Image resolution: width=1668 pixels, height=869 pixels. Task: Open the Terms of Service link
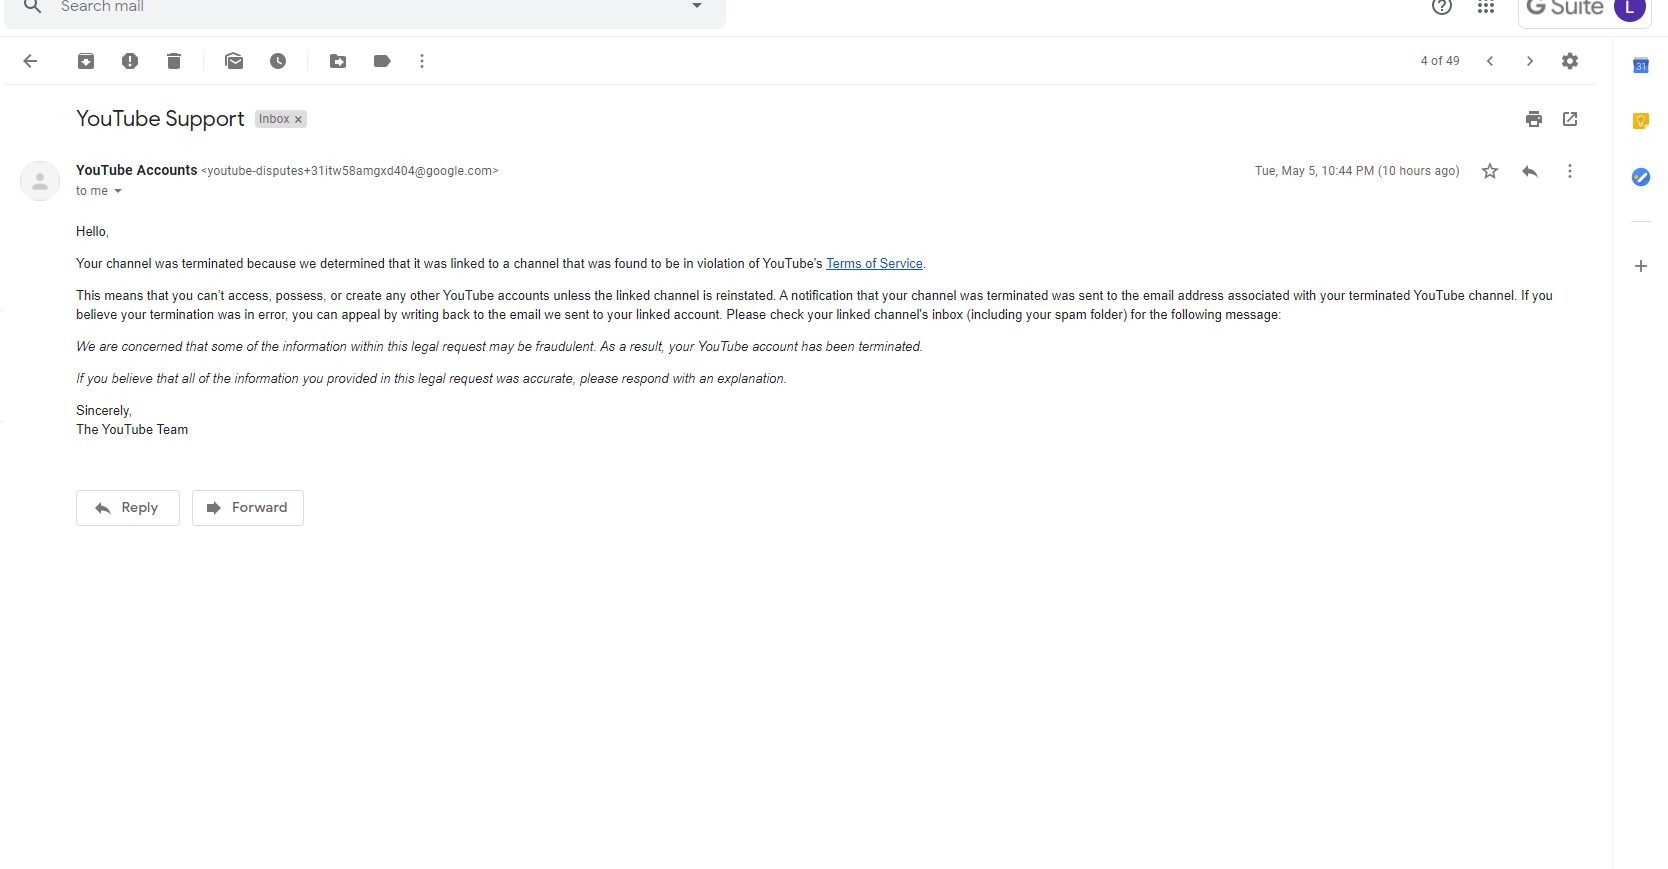(x=874, y=264)
